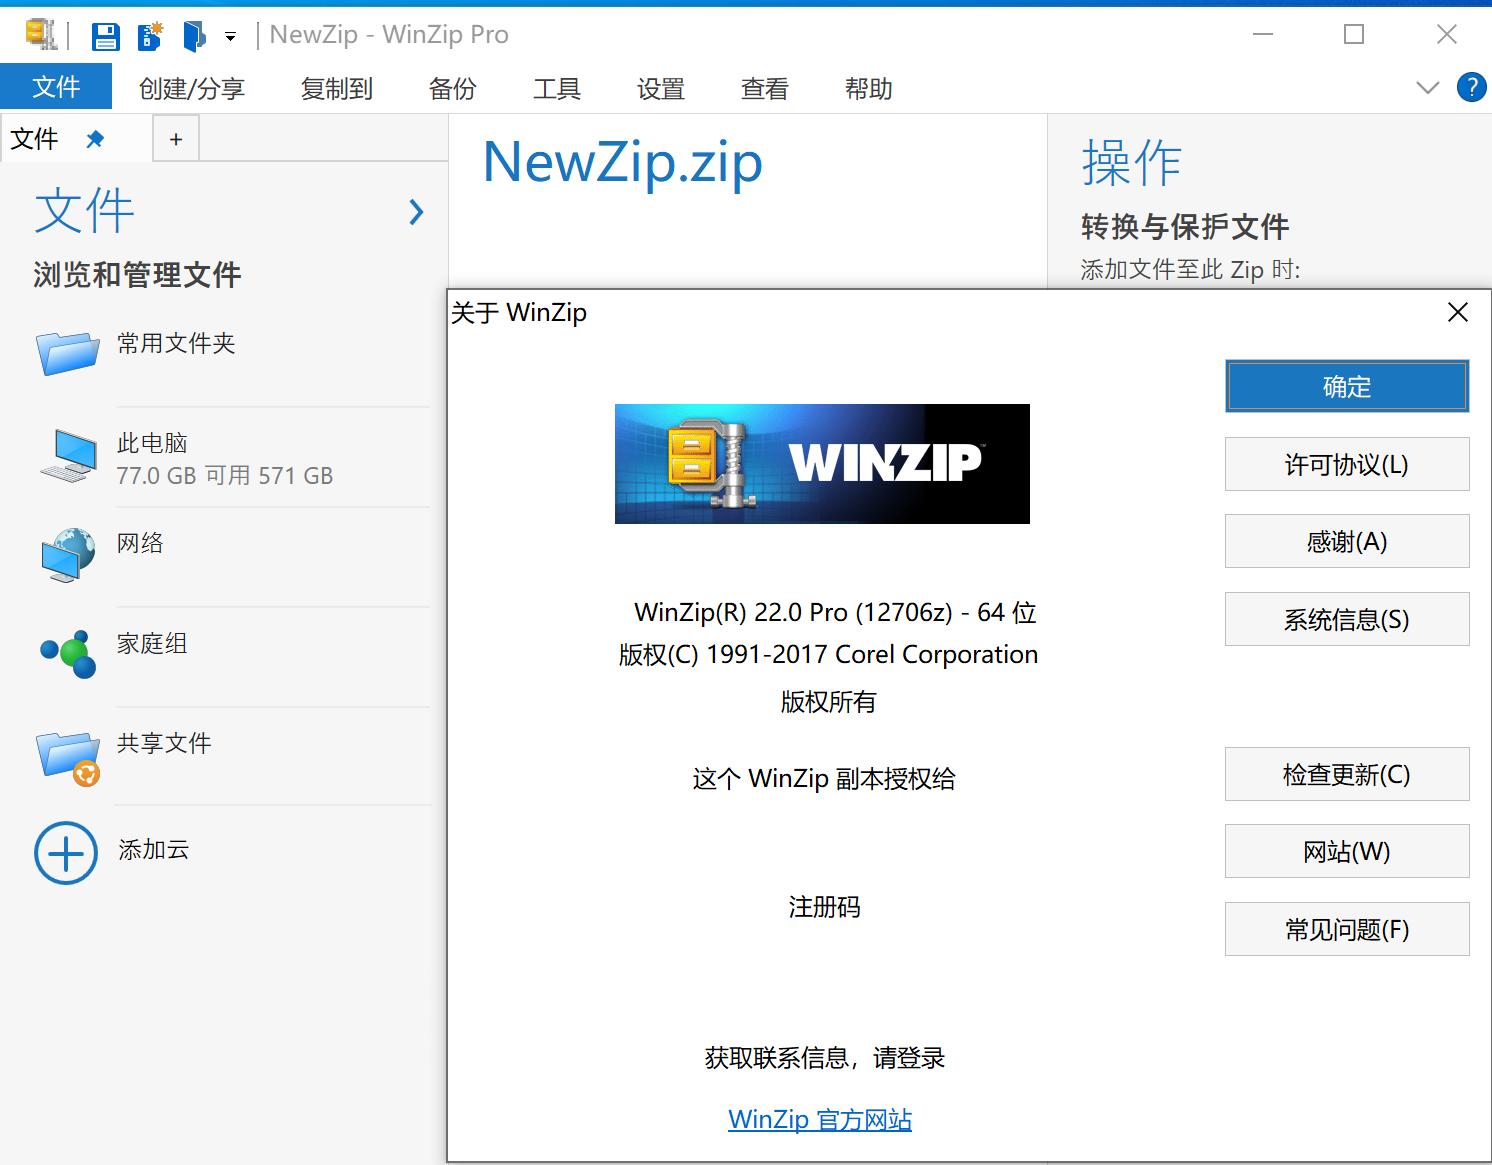
Task: Click the 常用文件夹 label
Action: pyautogui.click(x=176, y=343)
